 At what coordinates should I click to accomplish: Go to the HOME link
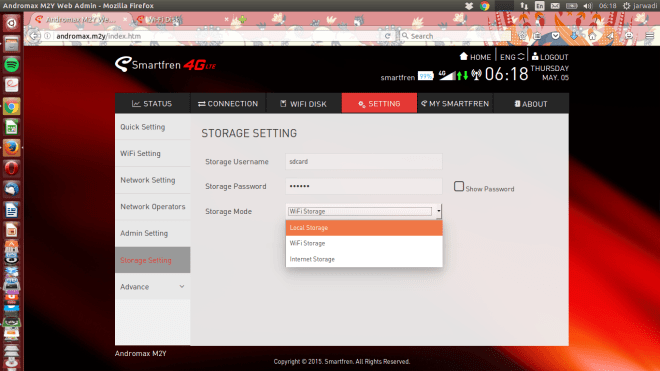475,57
